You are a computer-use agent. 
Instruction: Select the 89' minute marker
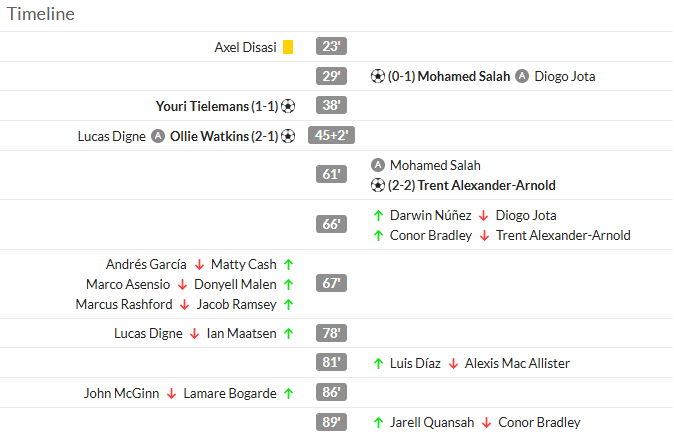331,422
